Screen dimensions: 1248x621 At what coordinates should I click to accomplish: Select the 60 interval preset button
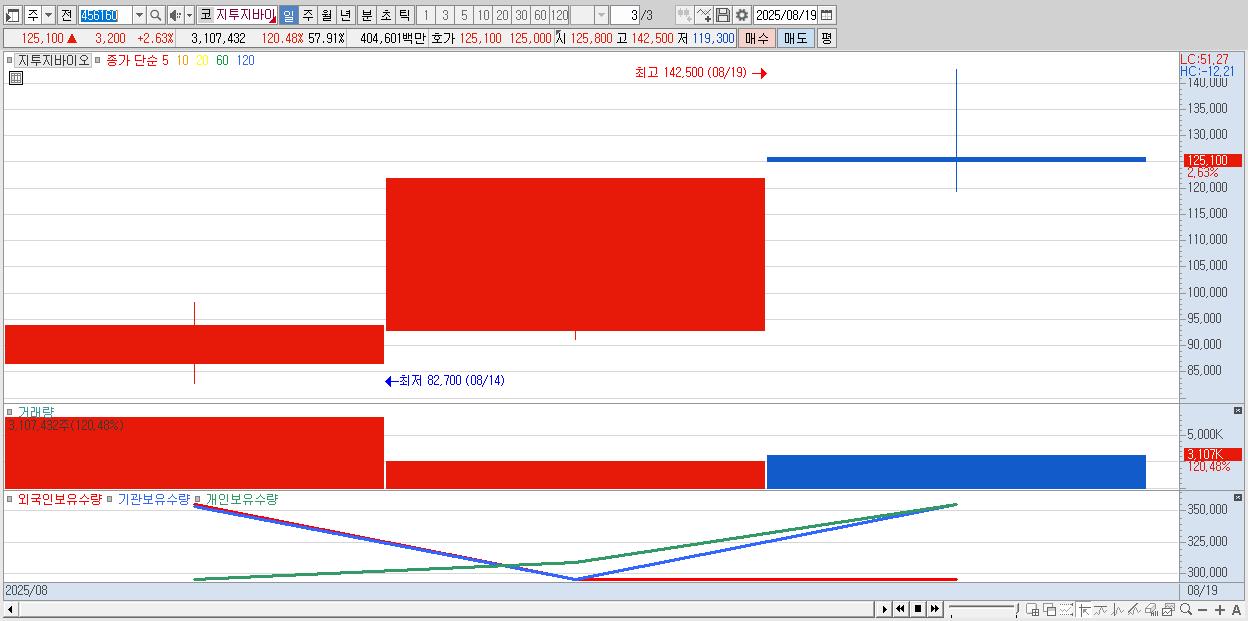(540, 15)
